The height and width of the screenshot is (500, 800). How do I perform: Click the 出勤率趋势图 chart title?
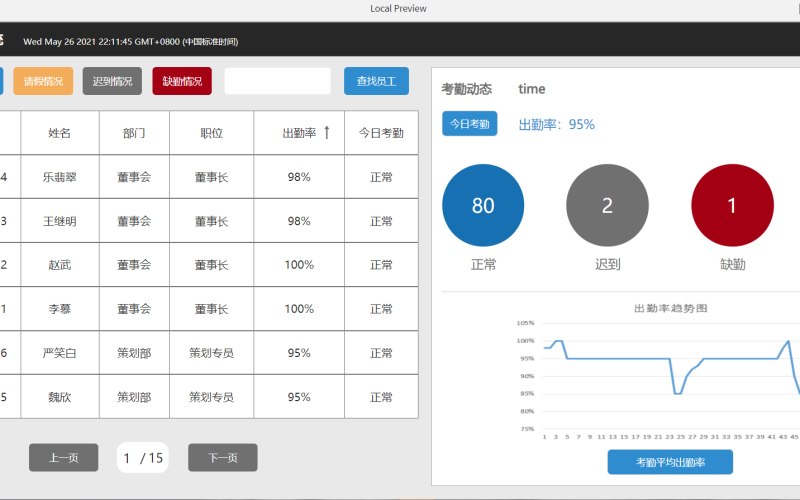coord(670,308)
